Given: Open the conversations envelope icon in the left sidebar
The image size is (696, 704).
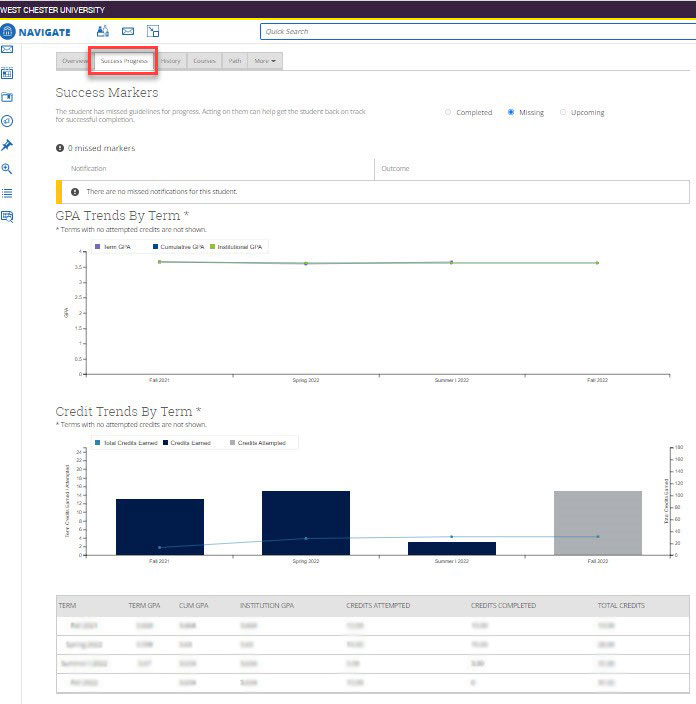Looking at the screenshot, I should [7, 50].
